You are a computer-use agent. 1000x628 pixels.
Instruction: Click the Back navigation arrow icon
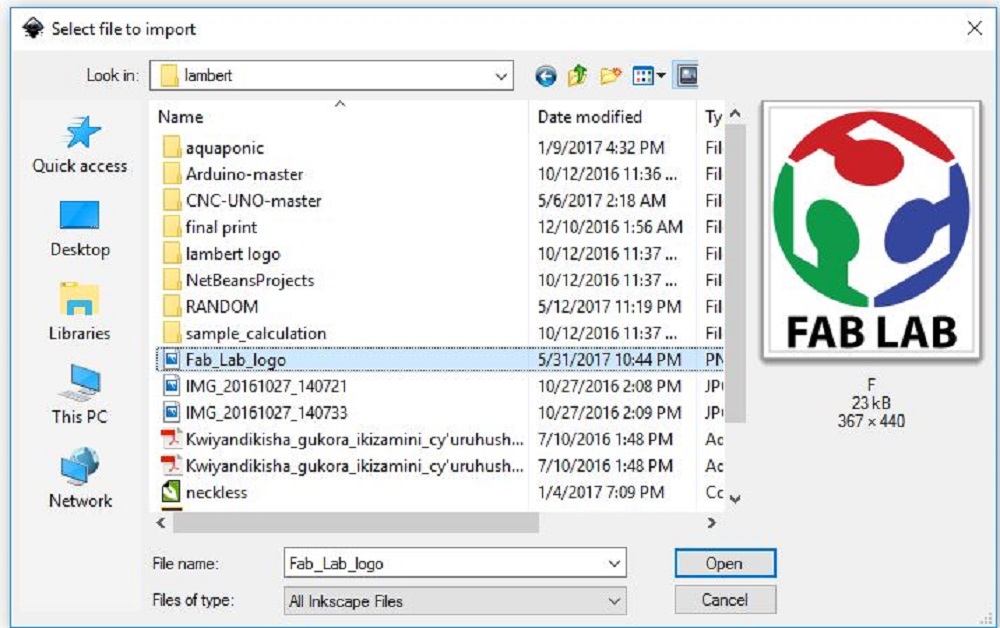point(545,76)
